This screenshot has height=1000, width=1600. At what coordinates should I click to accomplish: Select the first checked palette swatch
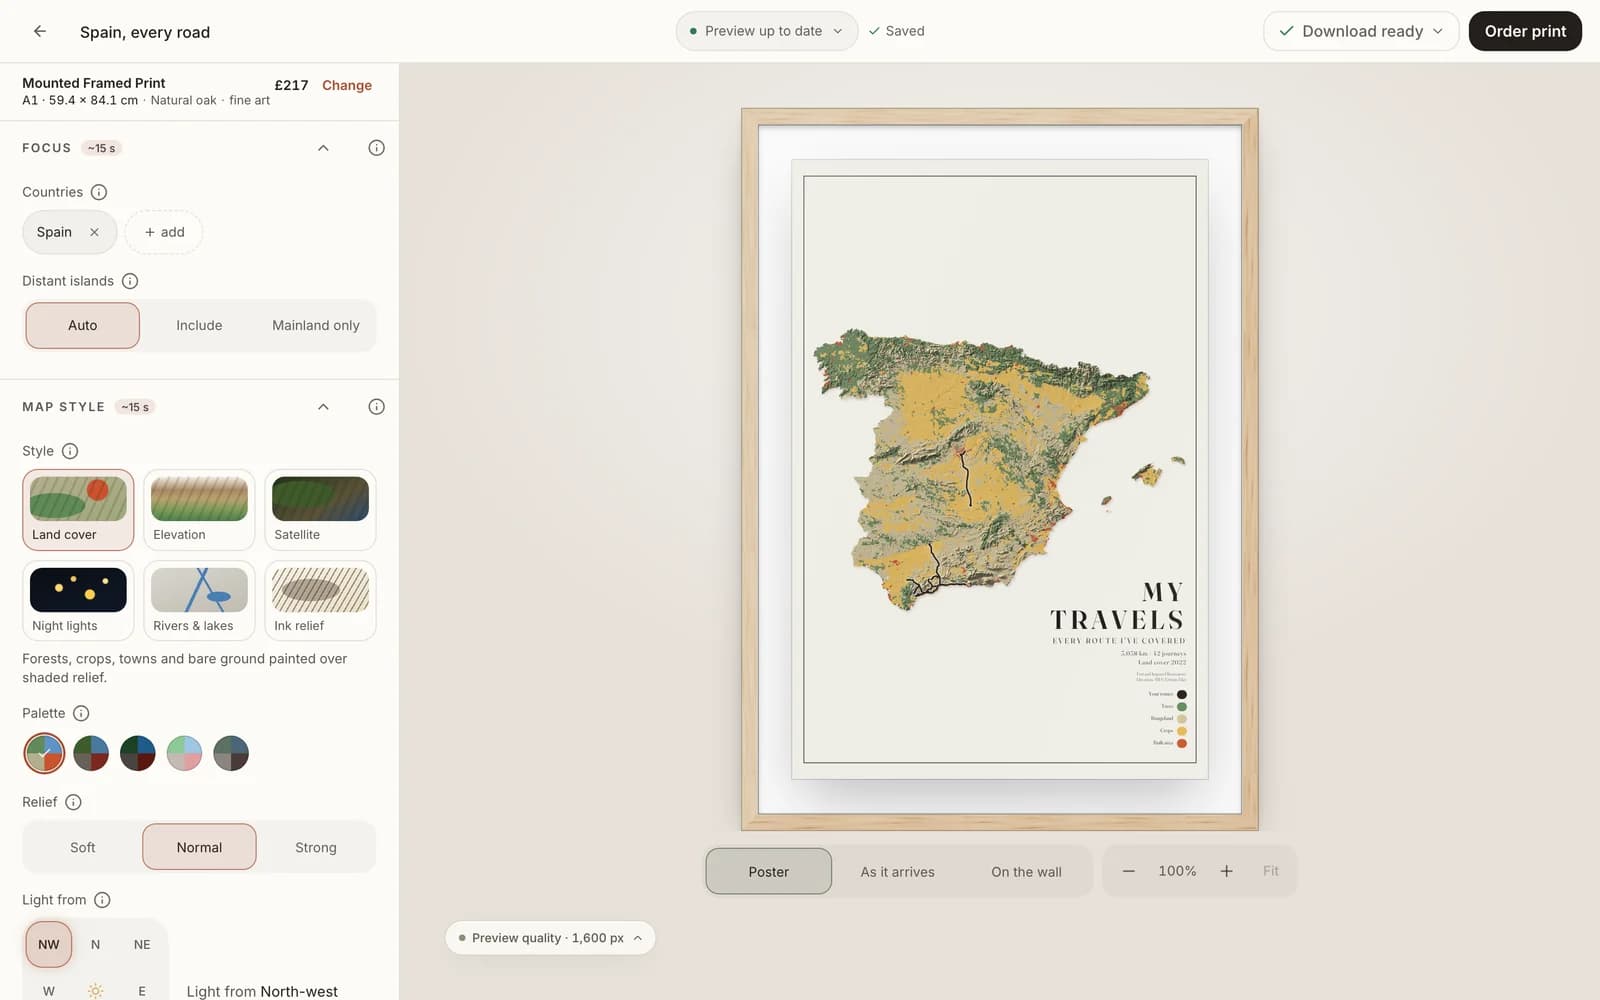tap(44, 753)
